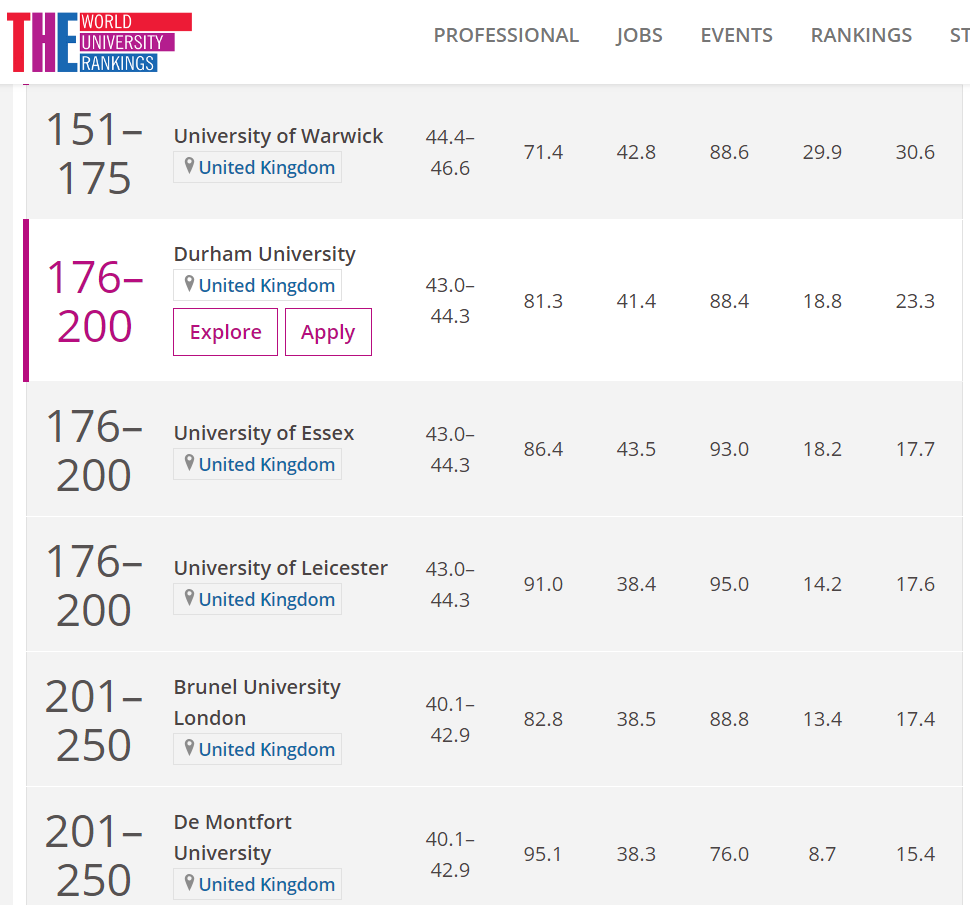Open the Events menu item
The height and width of the screenshot is (905, 970).
(736, 36)
